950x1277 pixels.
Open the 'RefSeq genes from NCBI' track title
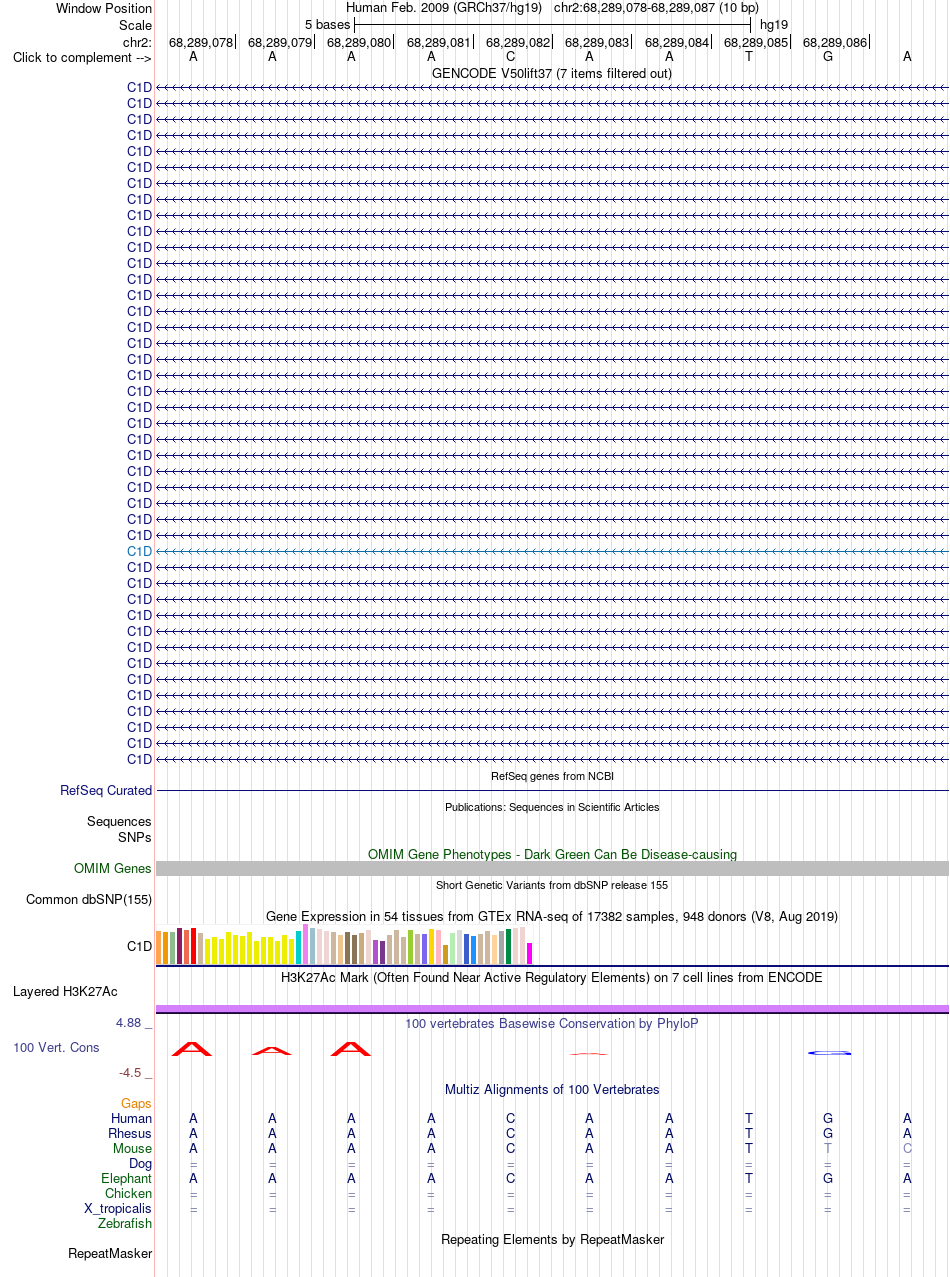click(552, 776)
